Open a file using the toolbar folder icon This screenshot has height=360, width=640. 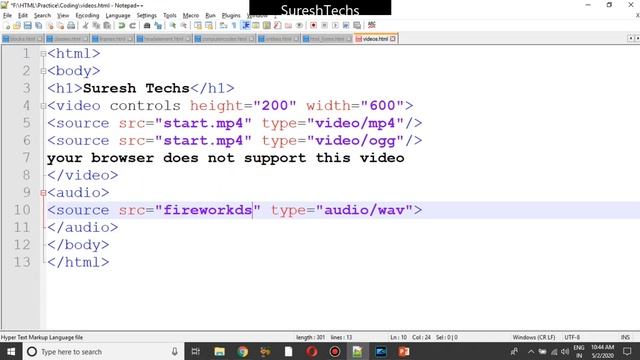pos(17,26)
